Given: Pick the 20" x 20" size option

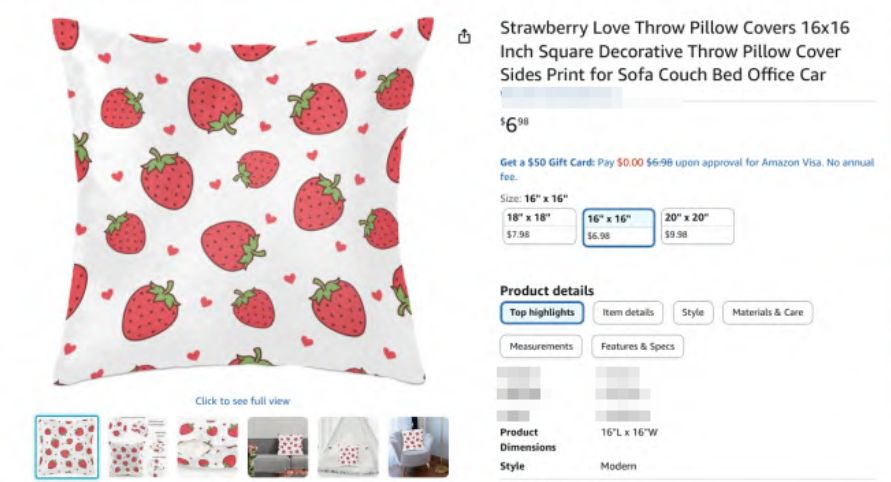Looking at the screenshot, I should [697, 225].
